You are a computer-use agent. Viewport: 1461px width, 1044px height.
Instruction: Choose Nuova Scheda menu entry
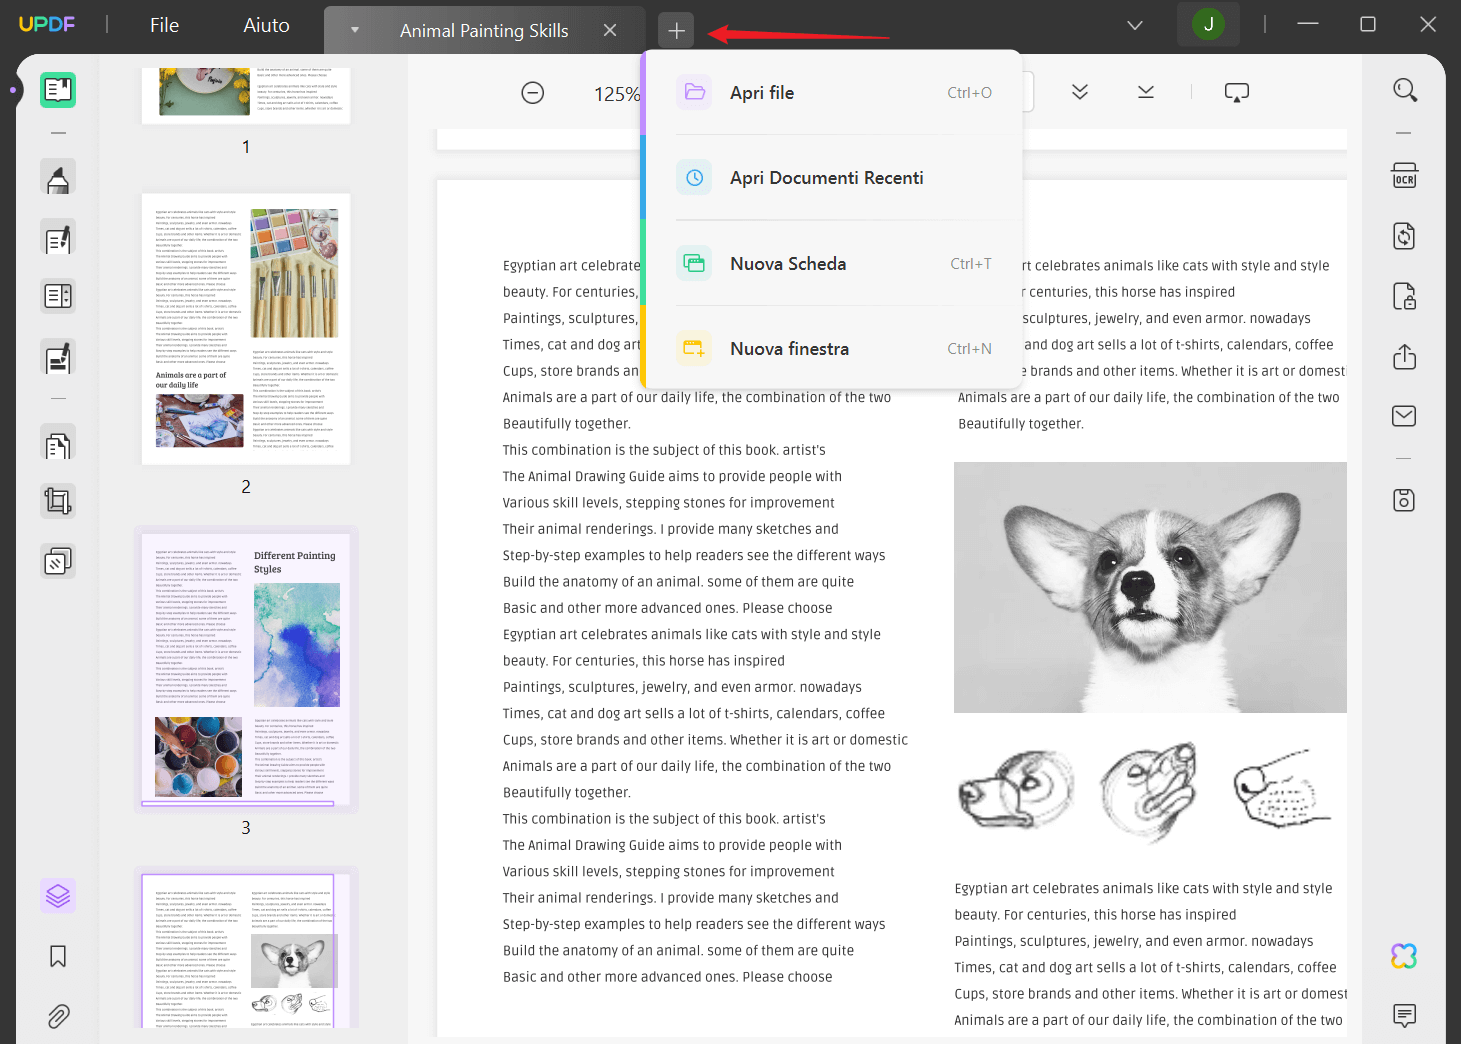787,264
